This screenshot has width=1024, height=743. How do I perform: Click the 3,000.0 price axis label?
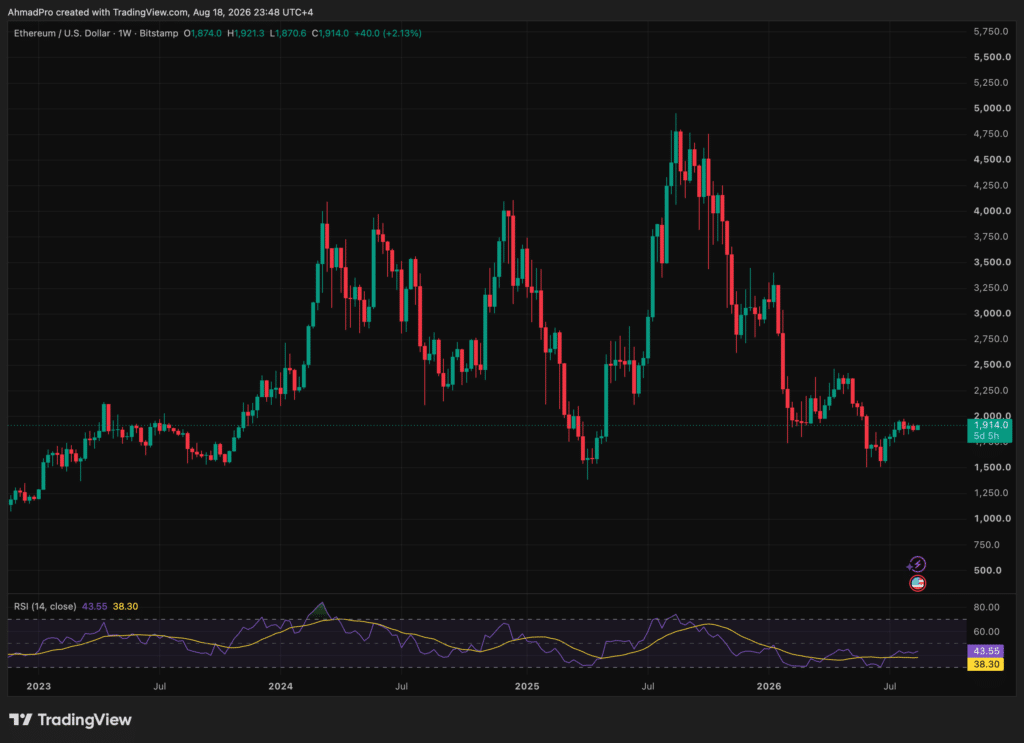pyautogui.click(x=992, y=313)
